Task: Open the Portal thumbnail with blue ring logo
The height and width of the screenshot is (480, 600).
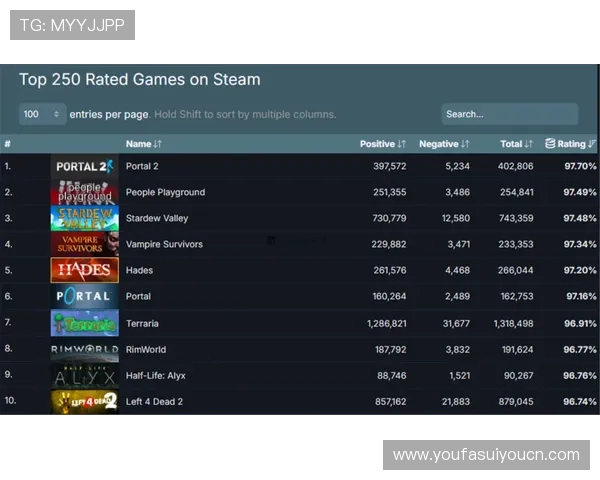Action: (85, 296)
